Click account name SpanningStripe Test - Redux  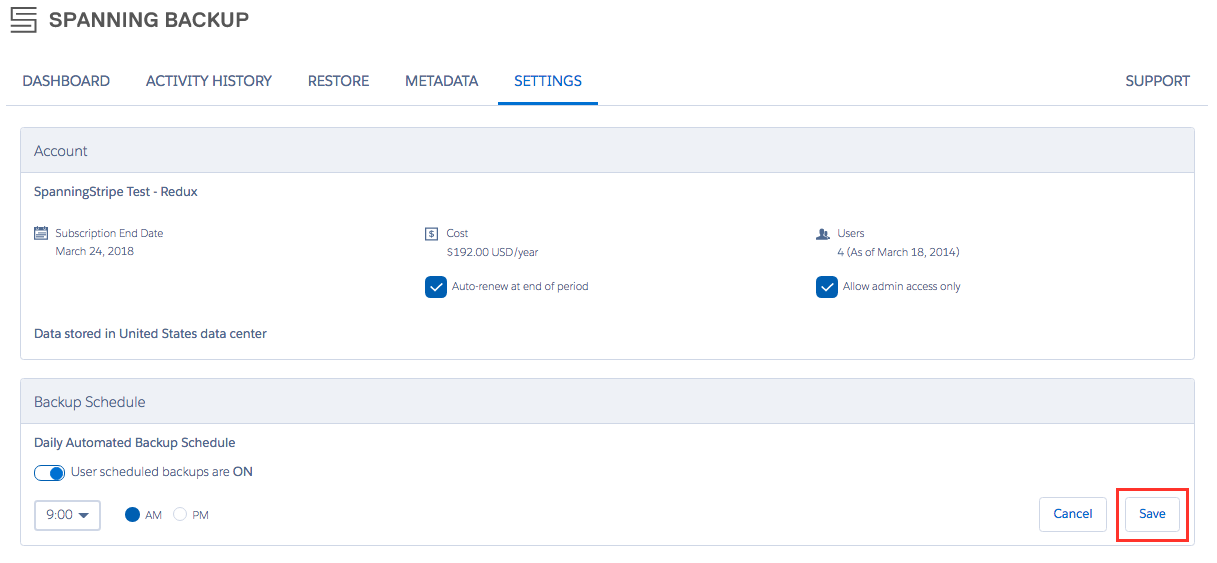pyautogui.click(x=116, y=192)
